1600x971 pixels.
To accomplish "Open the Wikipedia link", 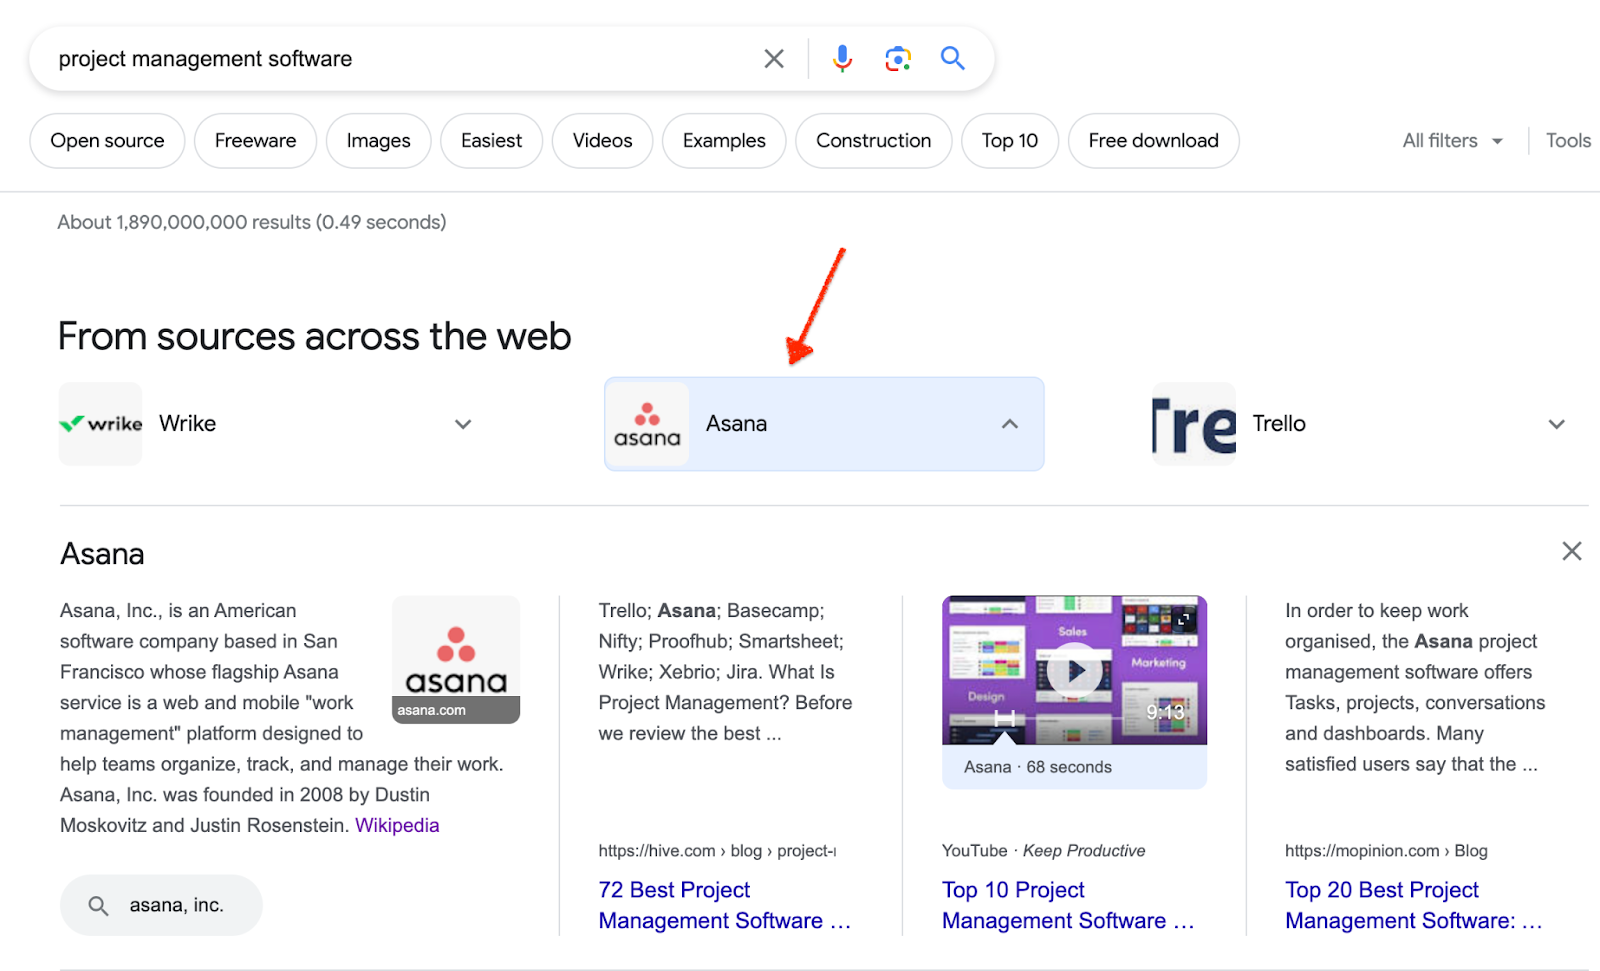I will pyautogui.click(x=397, y=825).
